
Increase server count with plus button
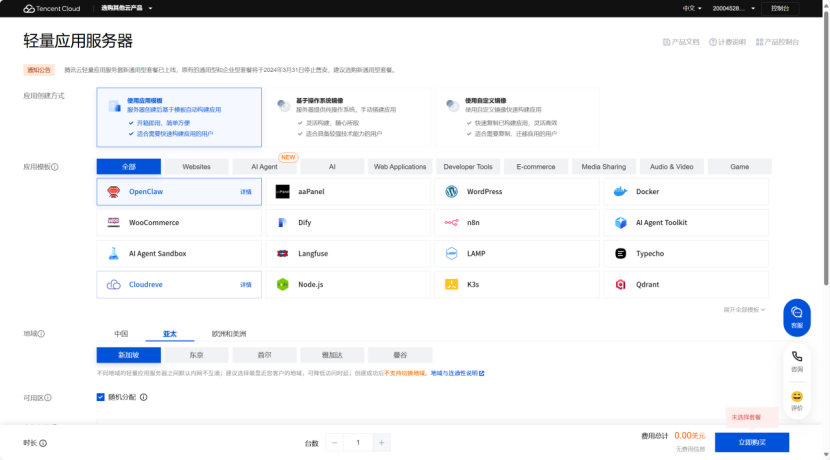(382, 443)
